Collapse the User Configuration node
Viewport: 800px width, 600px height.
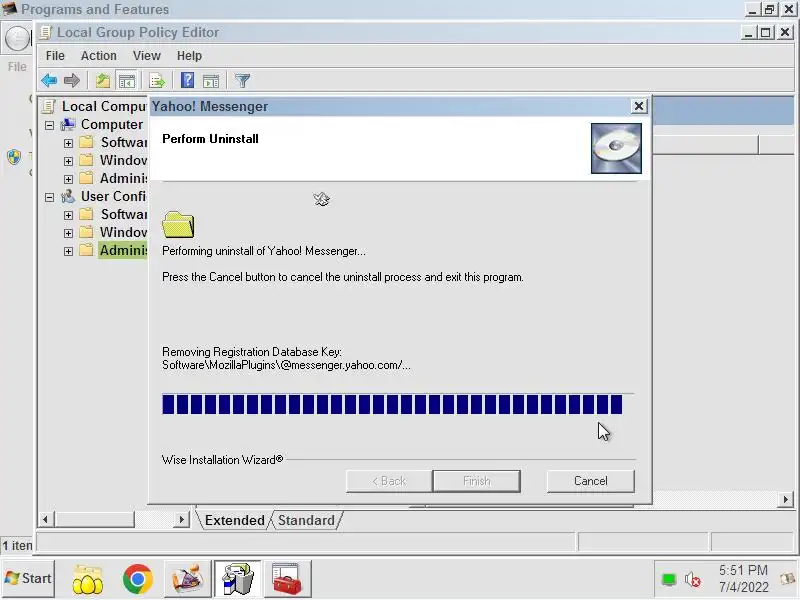49,197
